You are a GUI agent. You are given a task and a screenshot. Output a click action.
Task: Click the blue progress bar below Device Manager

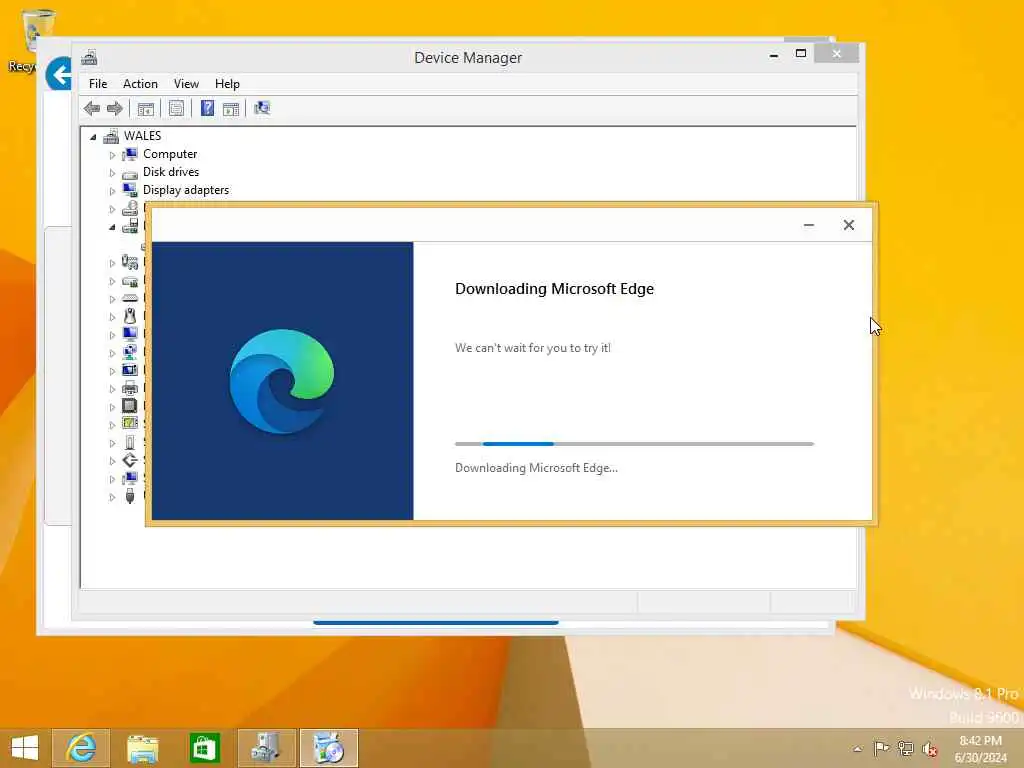click(x=436, y=623)
